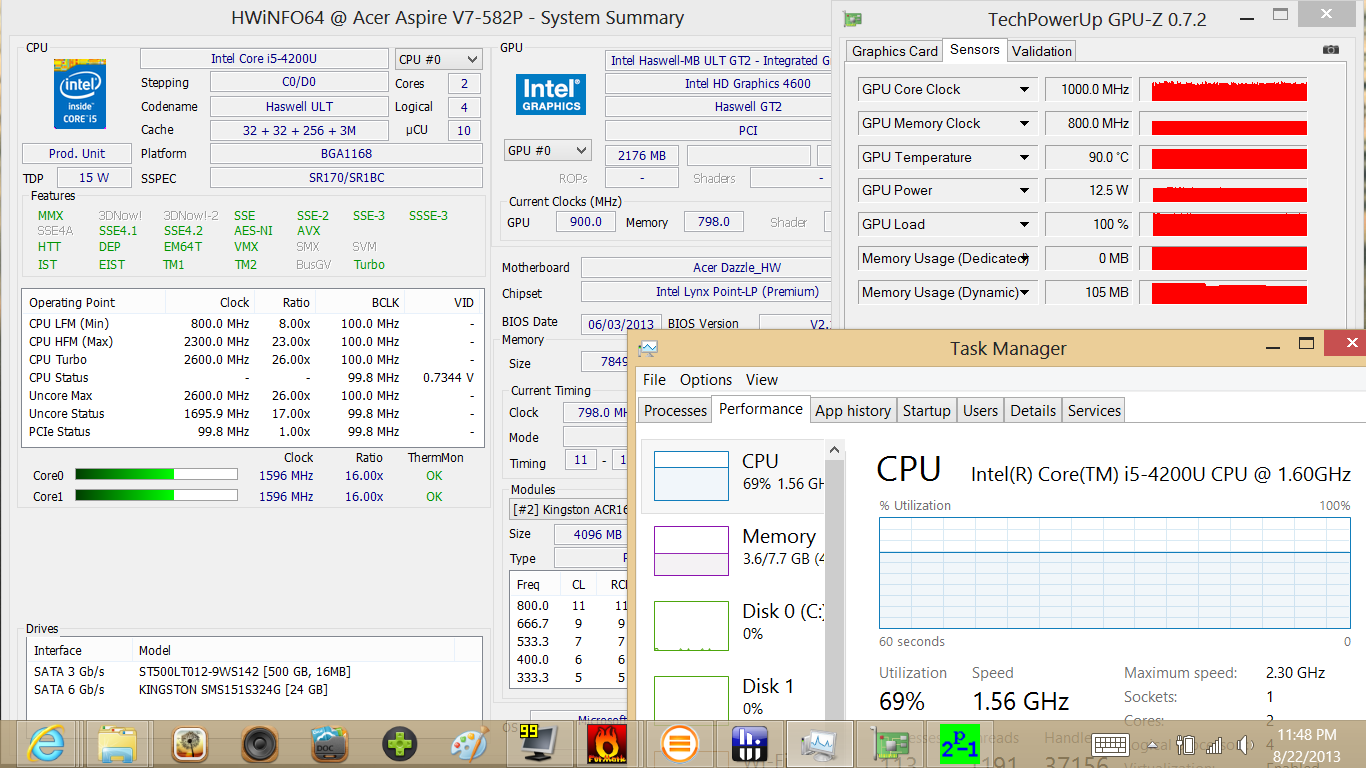Open the GPU #0 selector dropdown

548,150
